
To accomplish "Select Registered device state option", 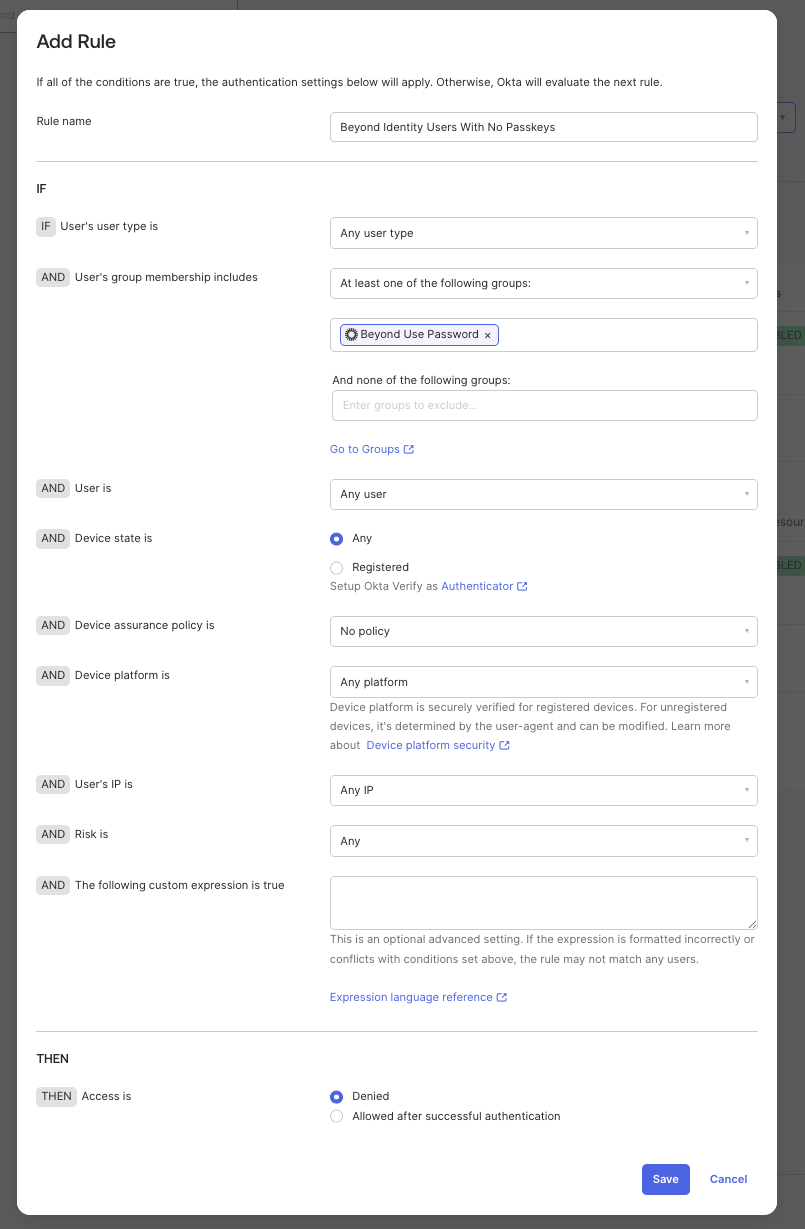I will click(337, 568).
